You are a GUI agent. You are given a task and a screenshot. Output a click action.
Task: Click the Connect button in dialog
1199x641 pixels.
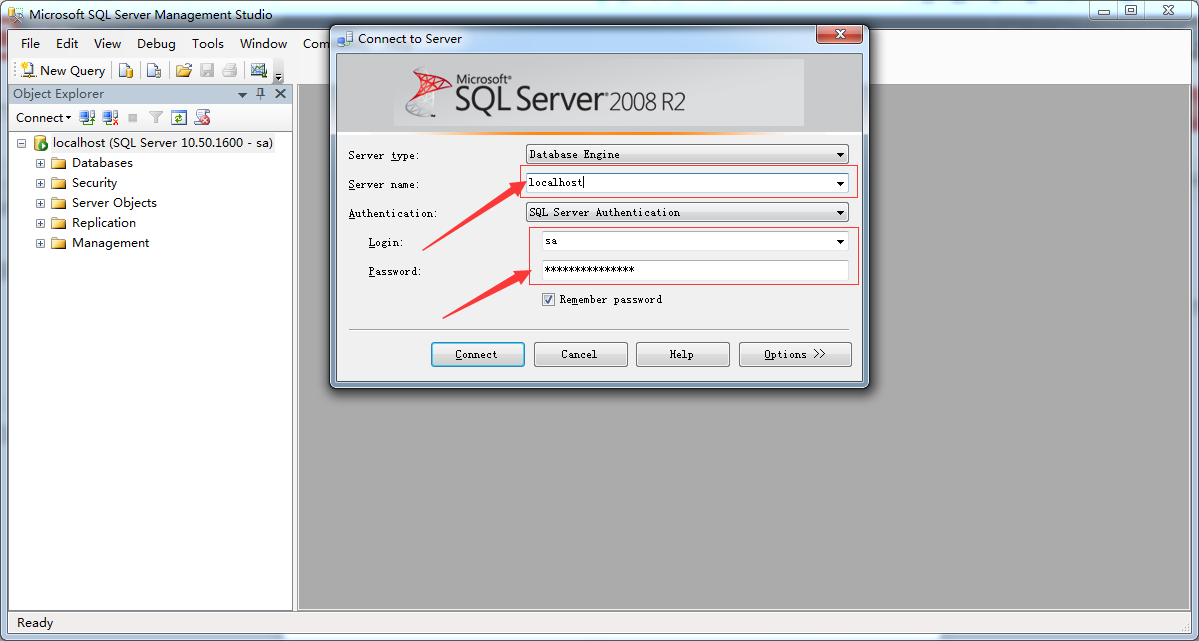tap(477, 354)
